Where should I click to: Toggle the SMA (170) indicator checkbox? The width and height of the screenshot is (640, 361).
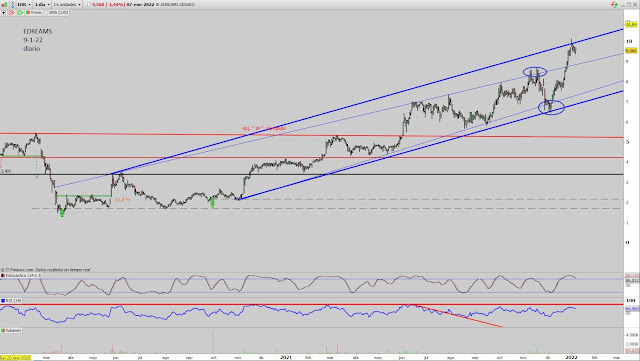pos(46,13)
